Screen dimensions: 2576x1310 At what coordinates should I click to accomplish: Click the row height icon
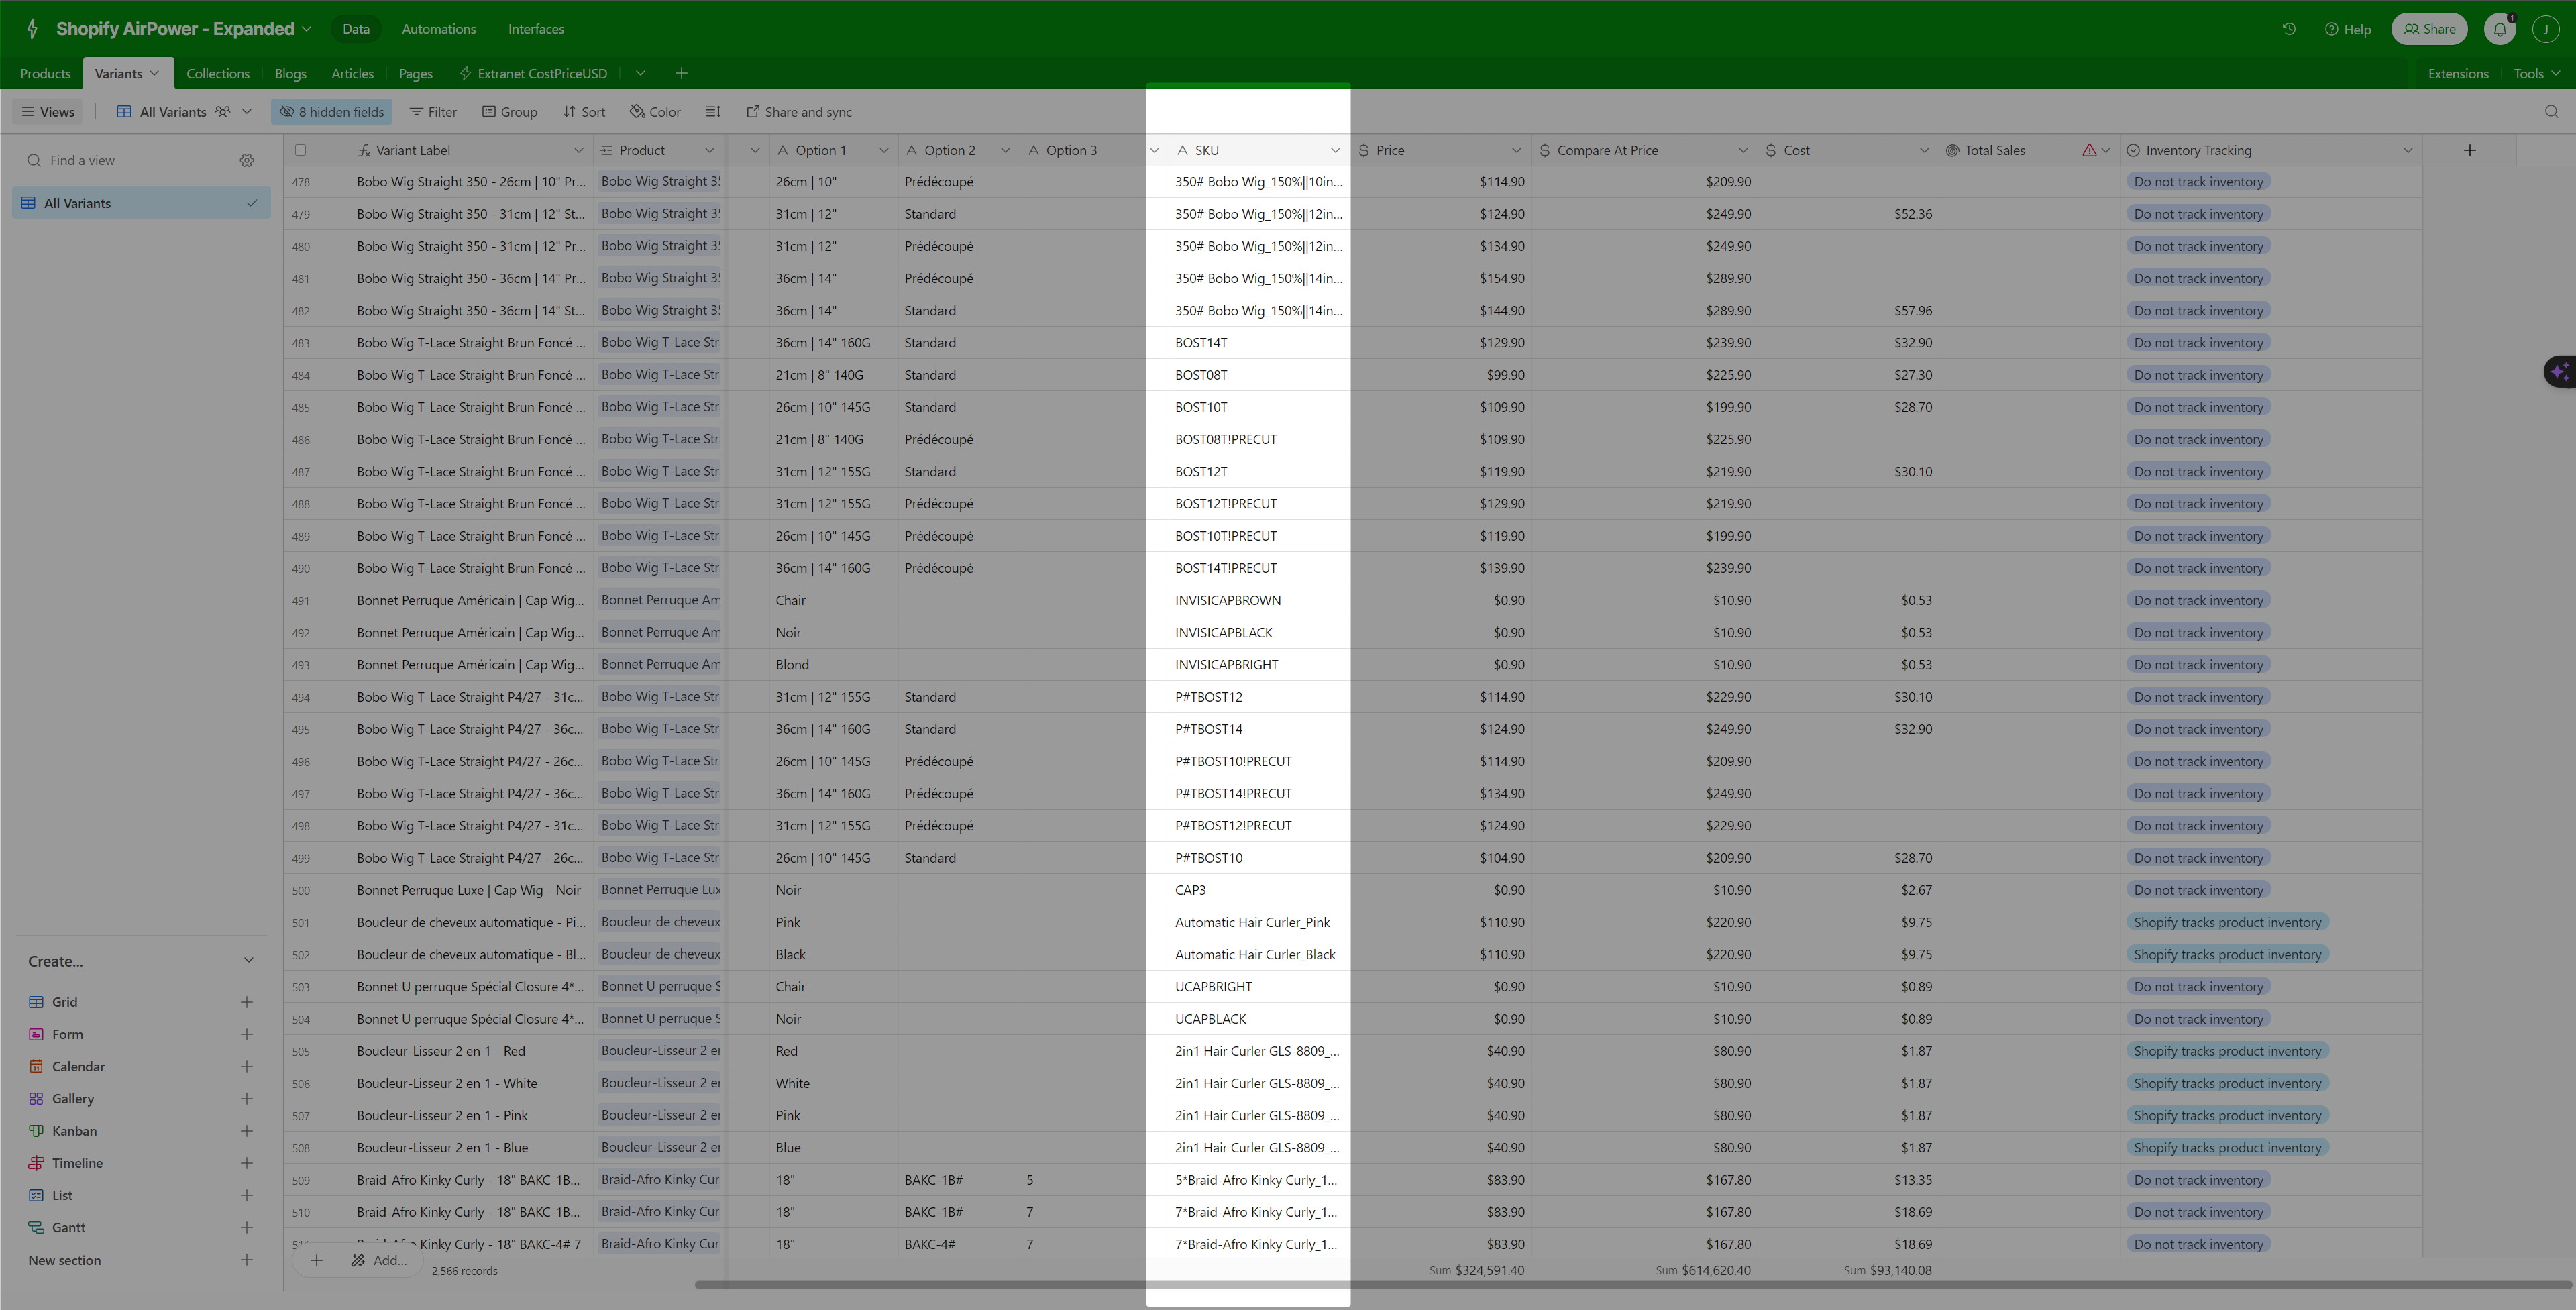point(713,112)
